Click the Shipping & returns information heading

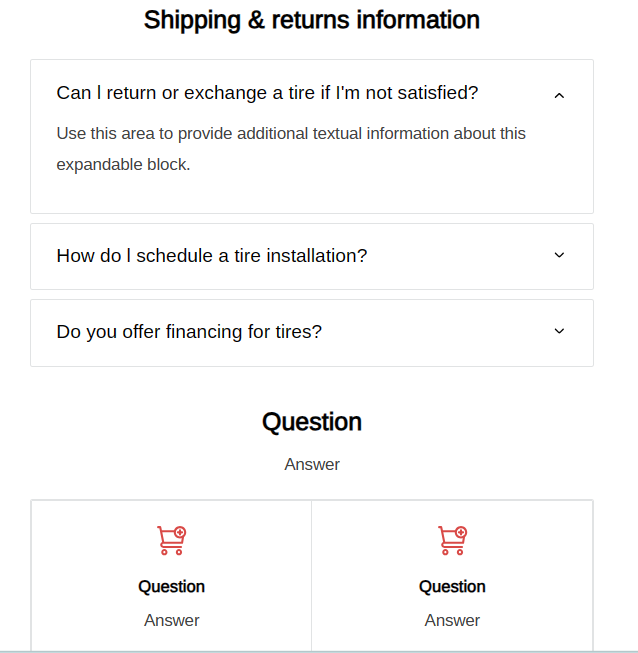click(311, 20)
